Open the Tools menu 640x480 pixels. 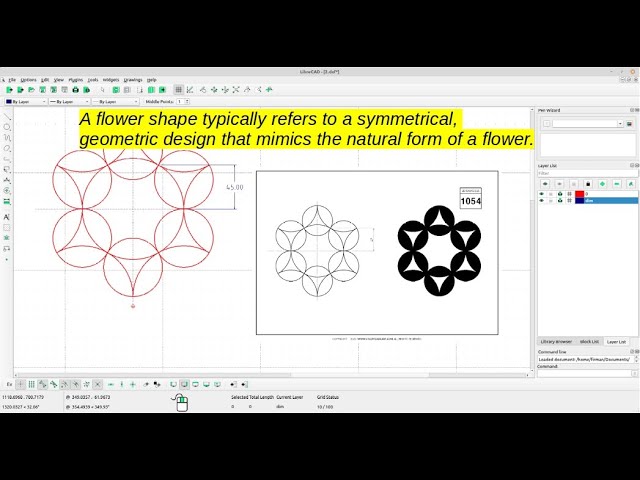[x=93, y=80]
